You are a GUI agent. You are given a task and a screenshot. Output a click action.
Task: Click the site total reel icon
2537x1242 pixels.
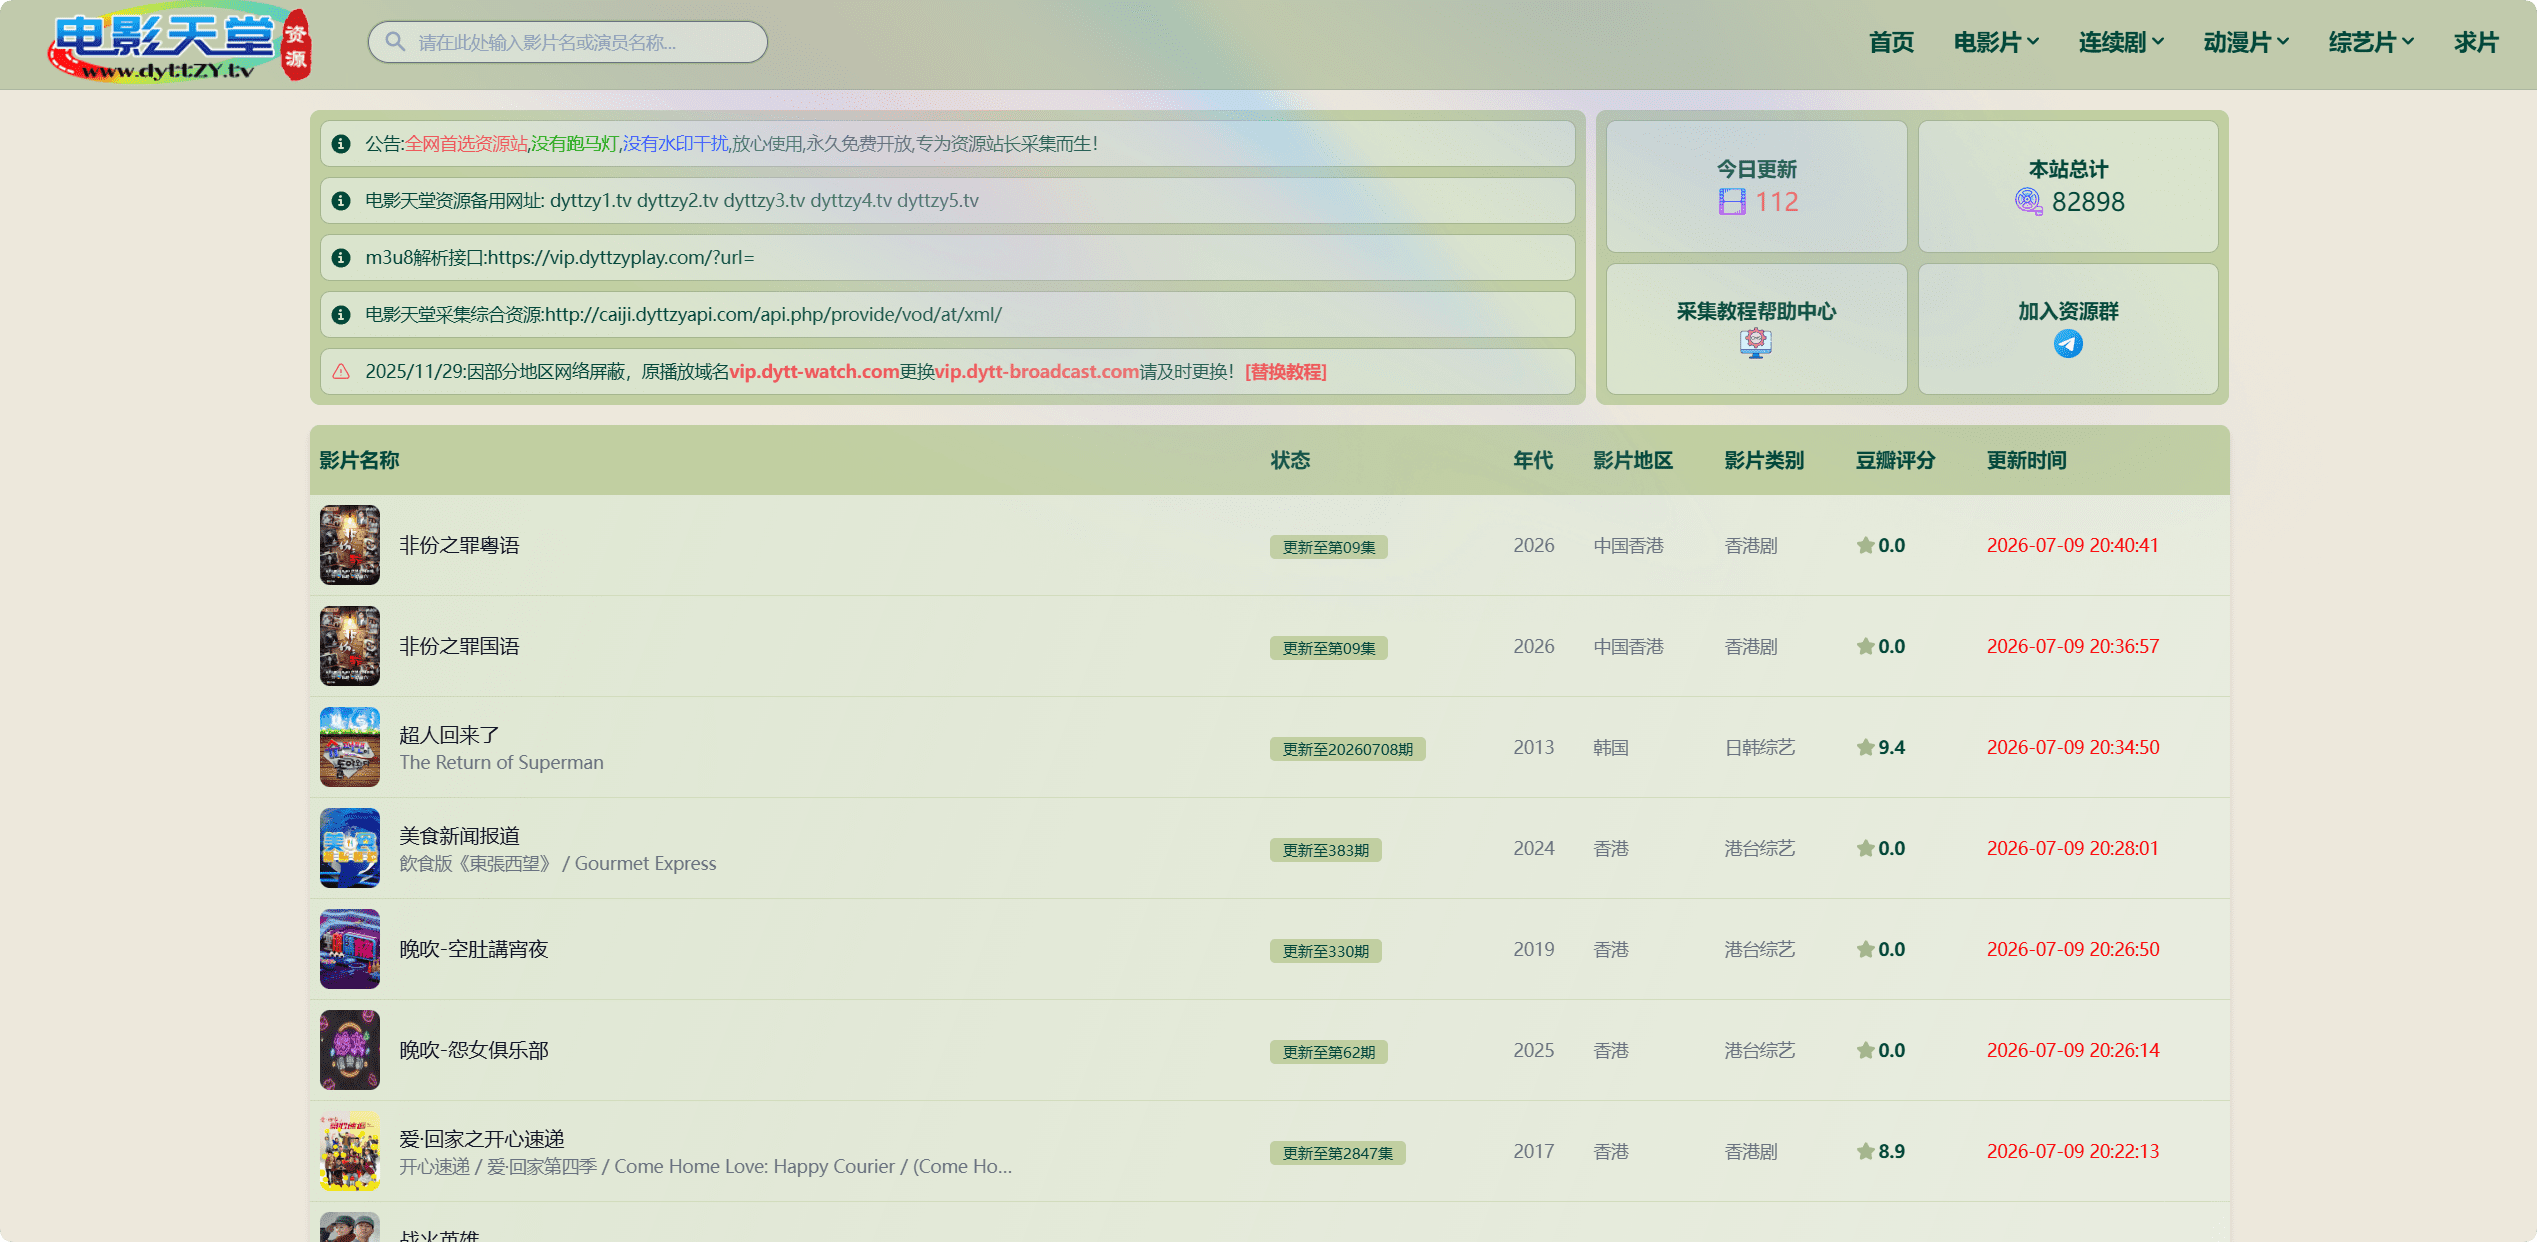coord(2028,202)
